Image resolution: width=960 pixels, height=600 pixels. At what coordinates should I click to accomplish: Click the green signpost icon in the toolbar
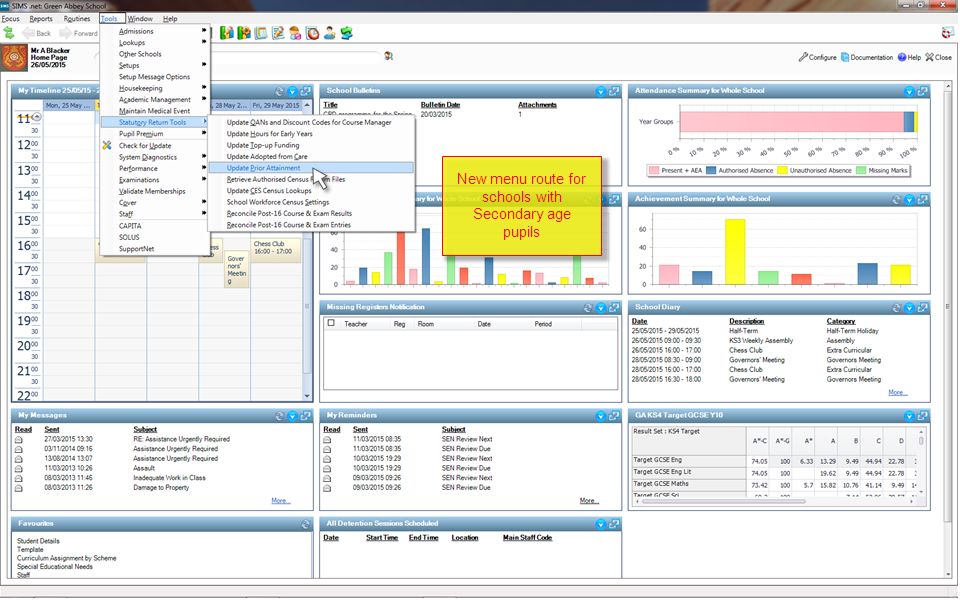click(347, 33)
